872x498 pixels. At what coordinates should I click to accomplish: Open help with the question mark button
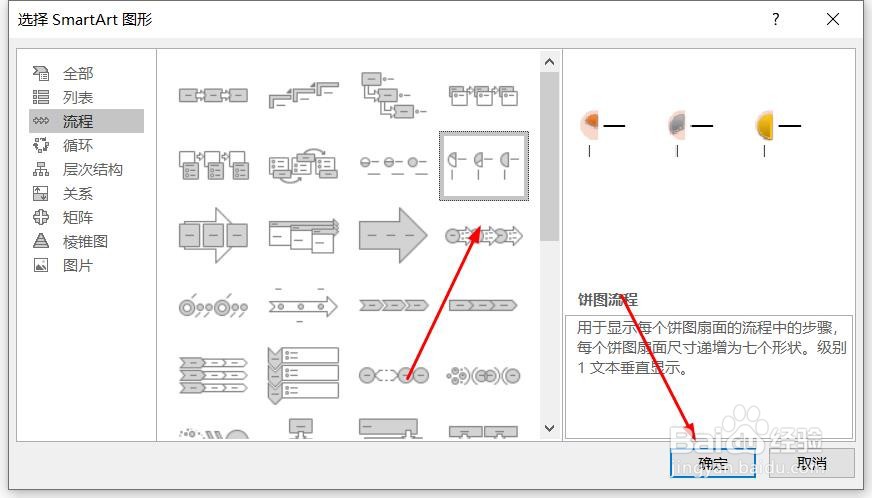(x=776, y=19)
